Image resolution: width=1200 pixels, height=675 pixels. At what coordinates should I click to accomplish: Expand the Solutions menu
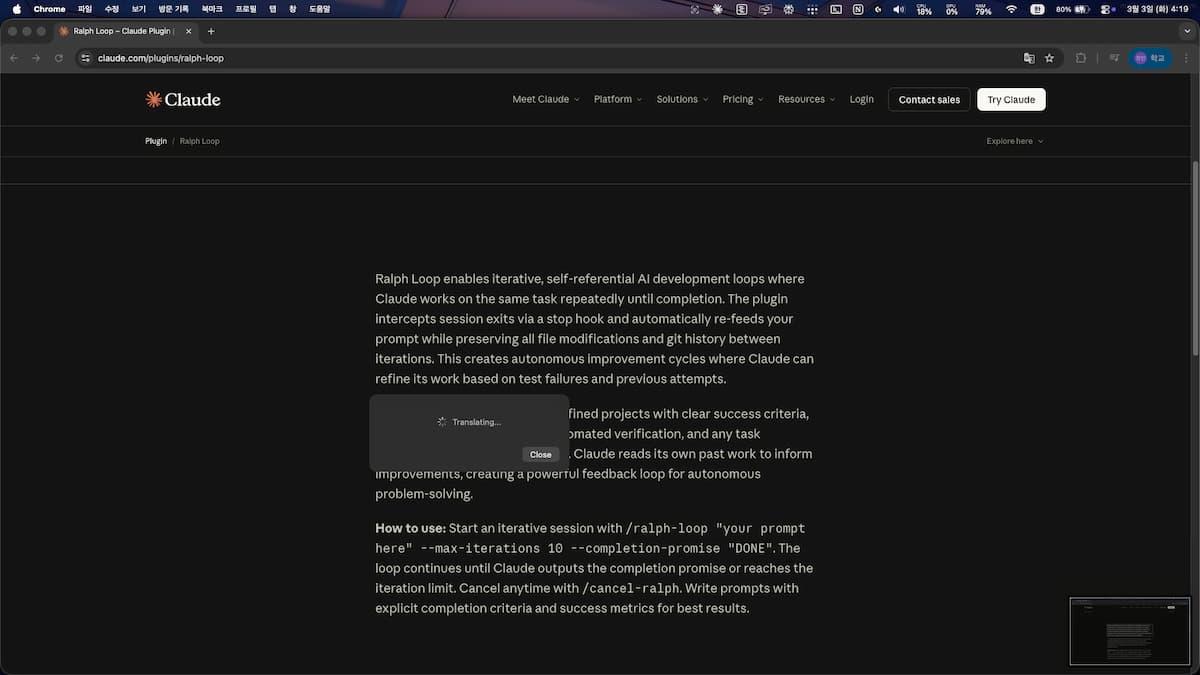682,99
